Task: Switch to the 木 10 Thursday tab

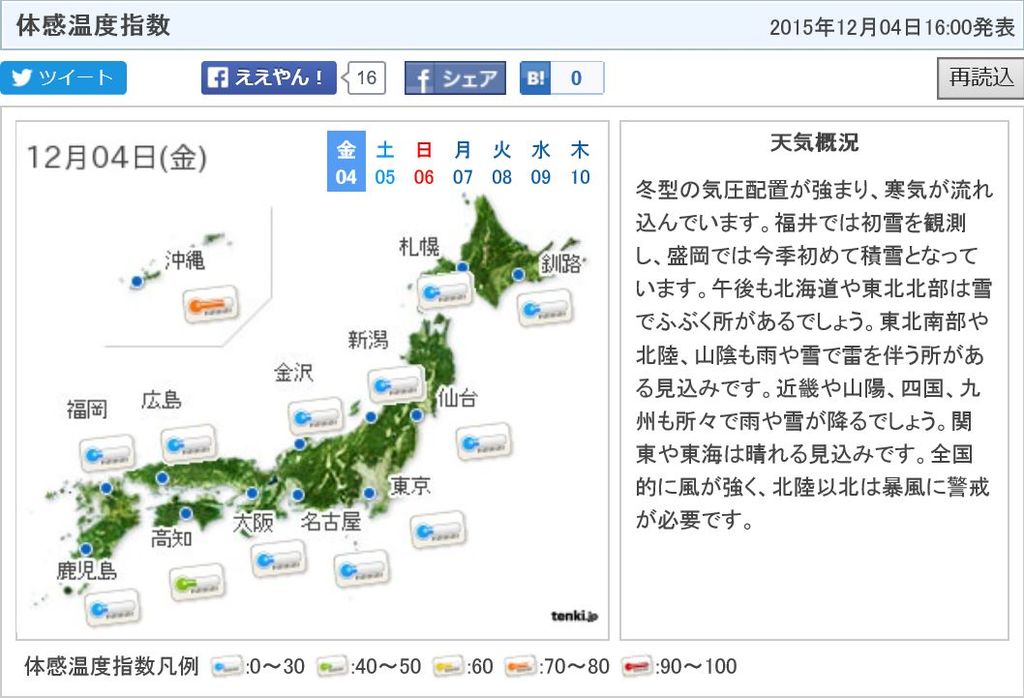Action: pos(580,162)
